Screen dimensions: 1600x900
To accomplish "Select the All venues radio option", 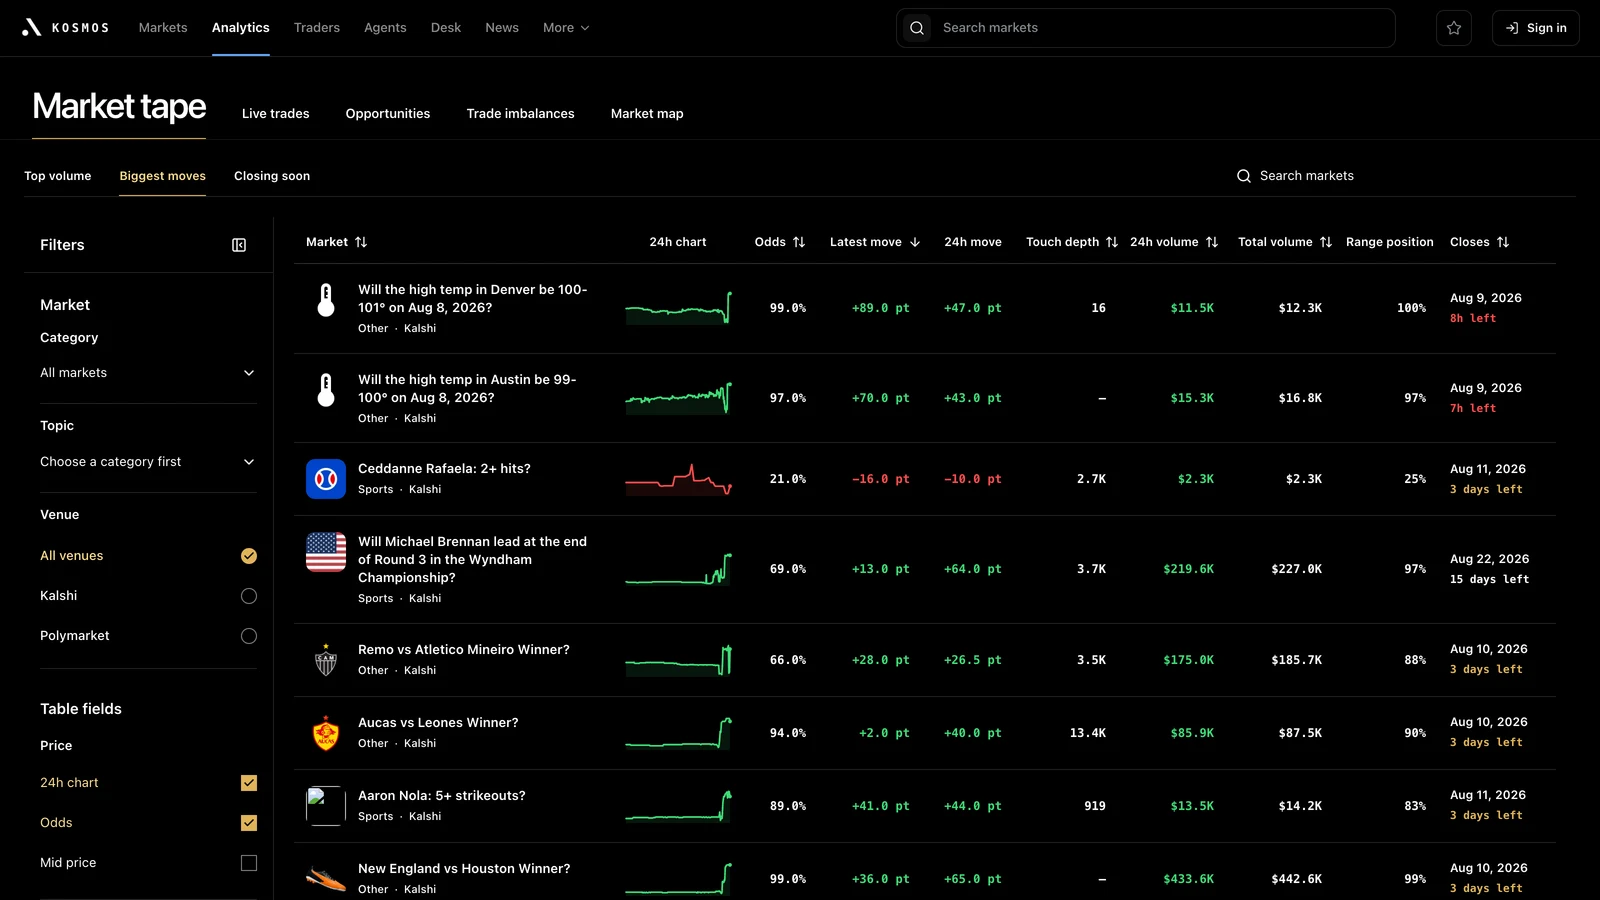I will (249, 556).
